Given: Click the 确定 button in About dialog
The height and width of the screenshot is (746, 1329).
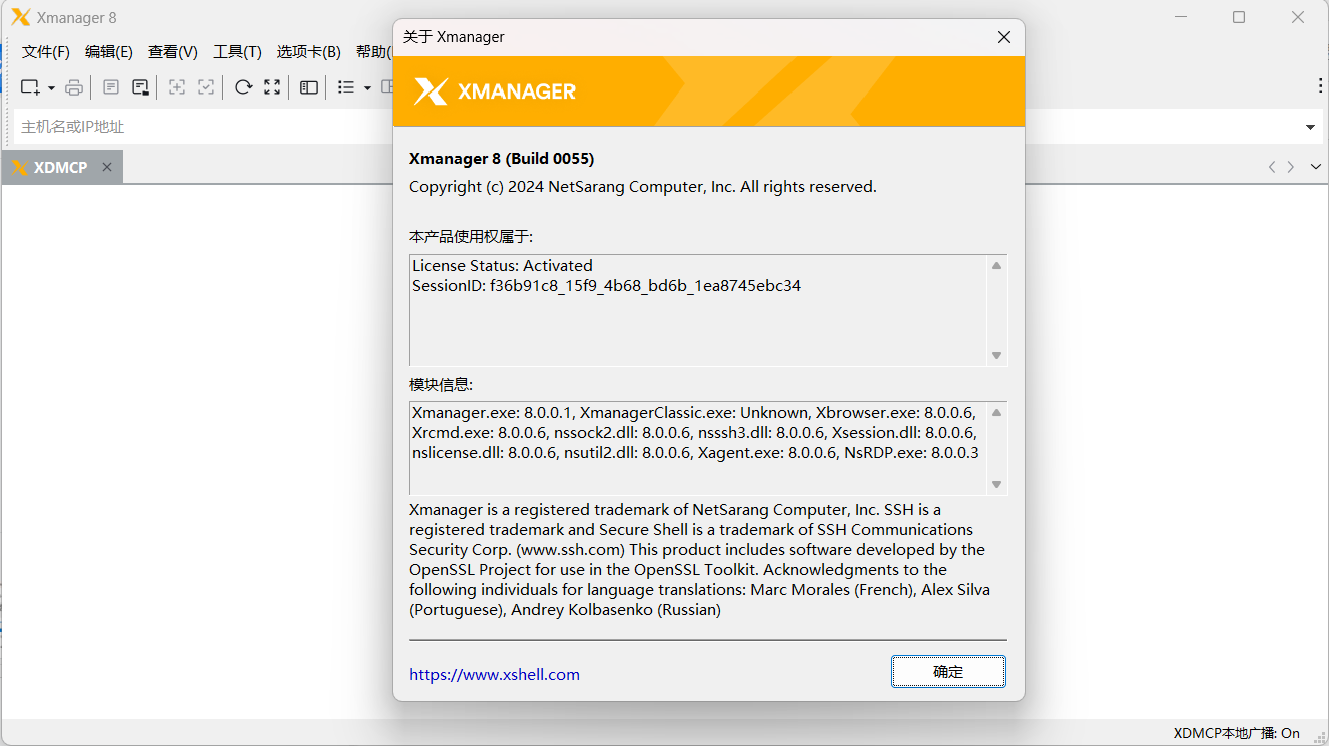Looking at the screenshot, I should tap(948, 672).
